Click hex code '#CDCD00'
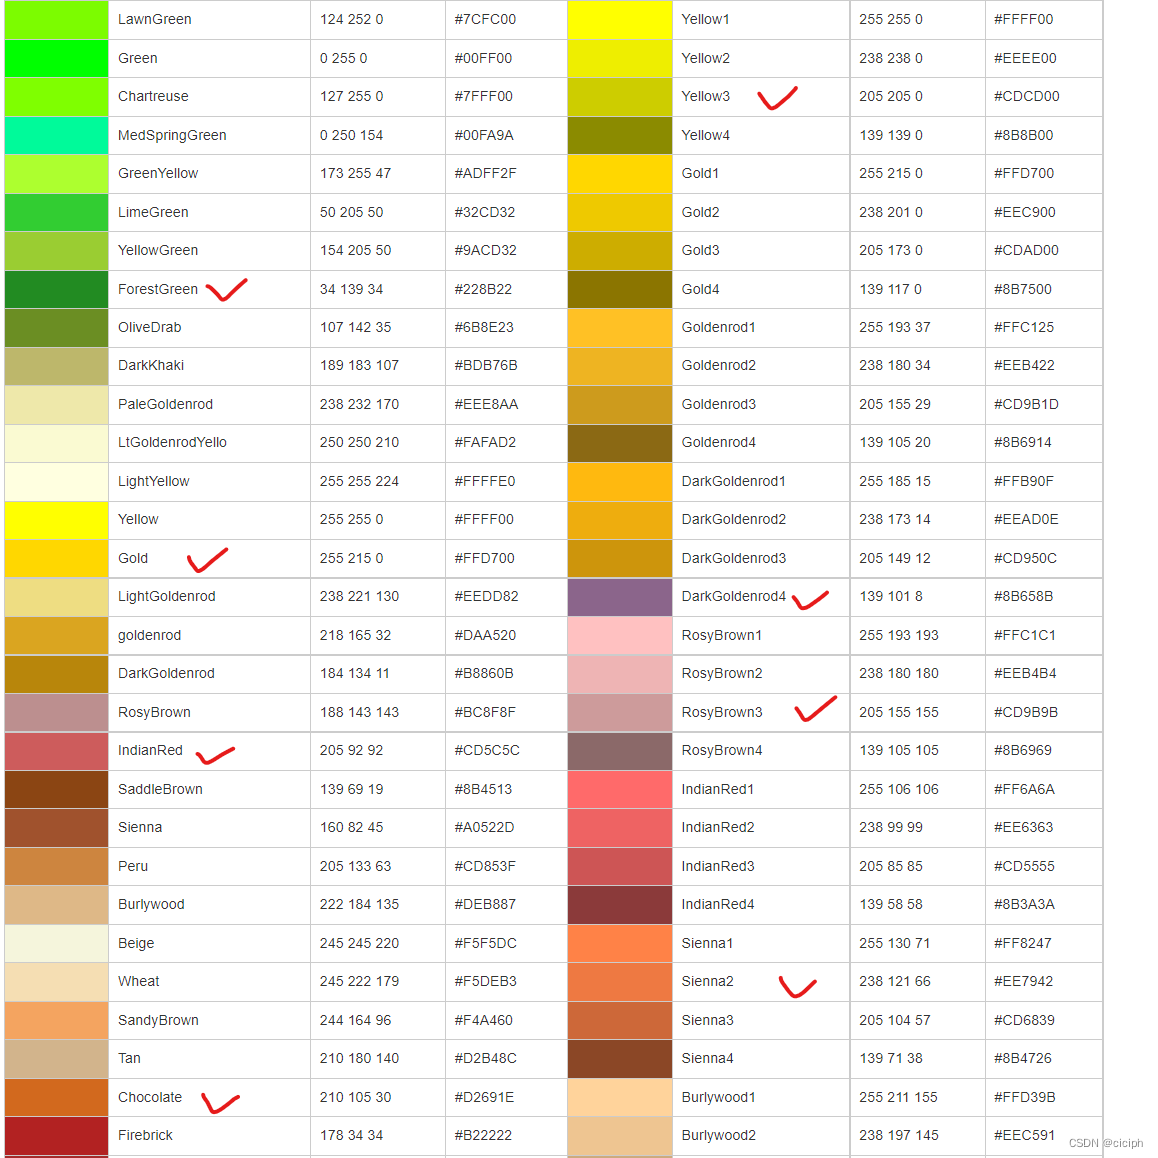The image size is (1158, 1158). click(1027, 96)
